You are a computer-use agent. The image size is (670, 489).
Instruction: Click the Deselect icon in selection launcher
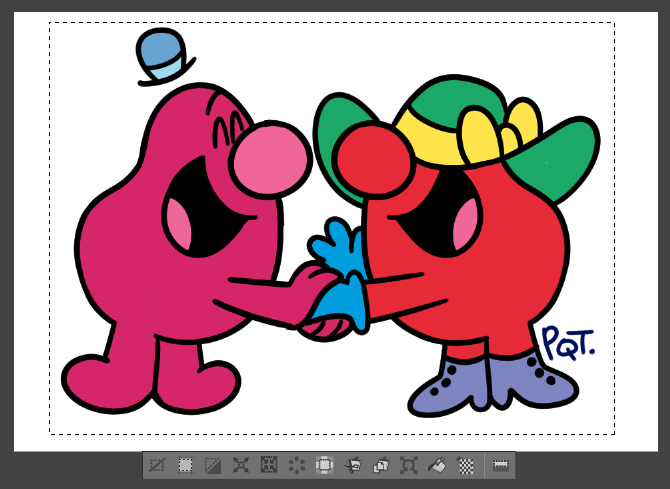click(157, 465)
